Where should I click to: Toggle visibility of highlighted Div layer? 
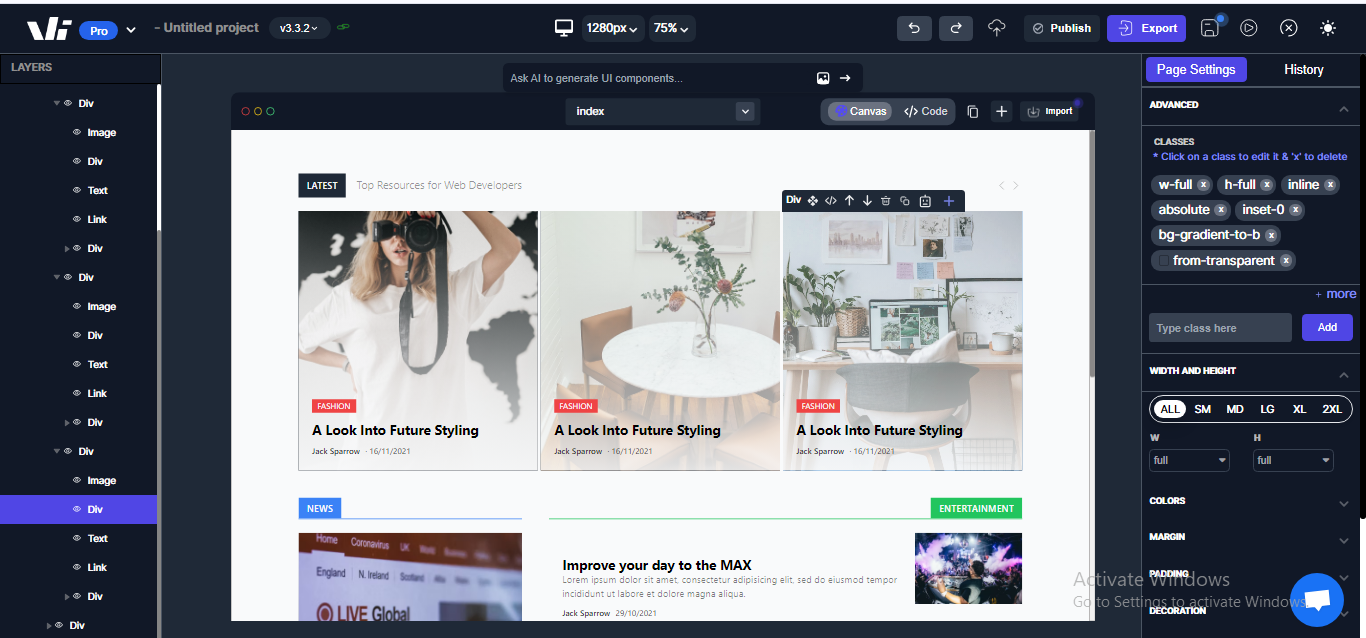coord(77,509)
